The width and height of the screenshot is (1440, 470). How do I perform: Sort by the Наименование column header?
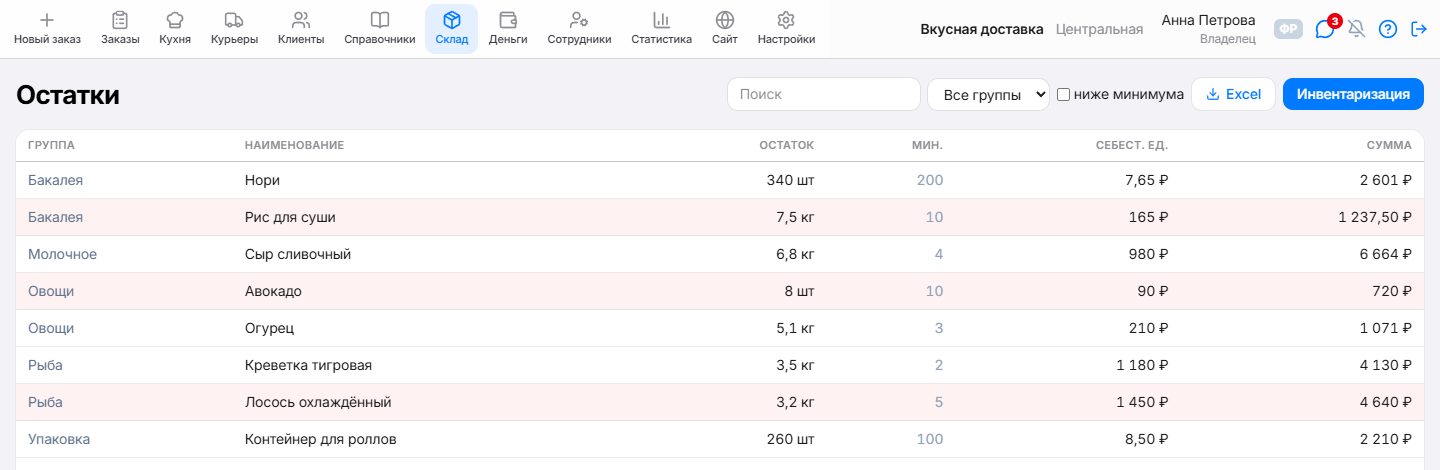[x=294, y=145]
